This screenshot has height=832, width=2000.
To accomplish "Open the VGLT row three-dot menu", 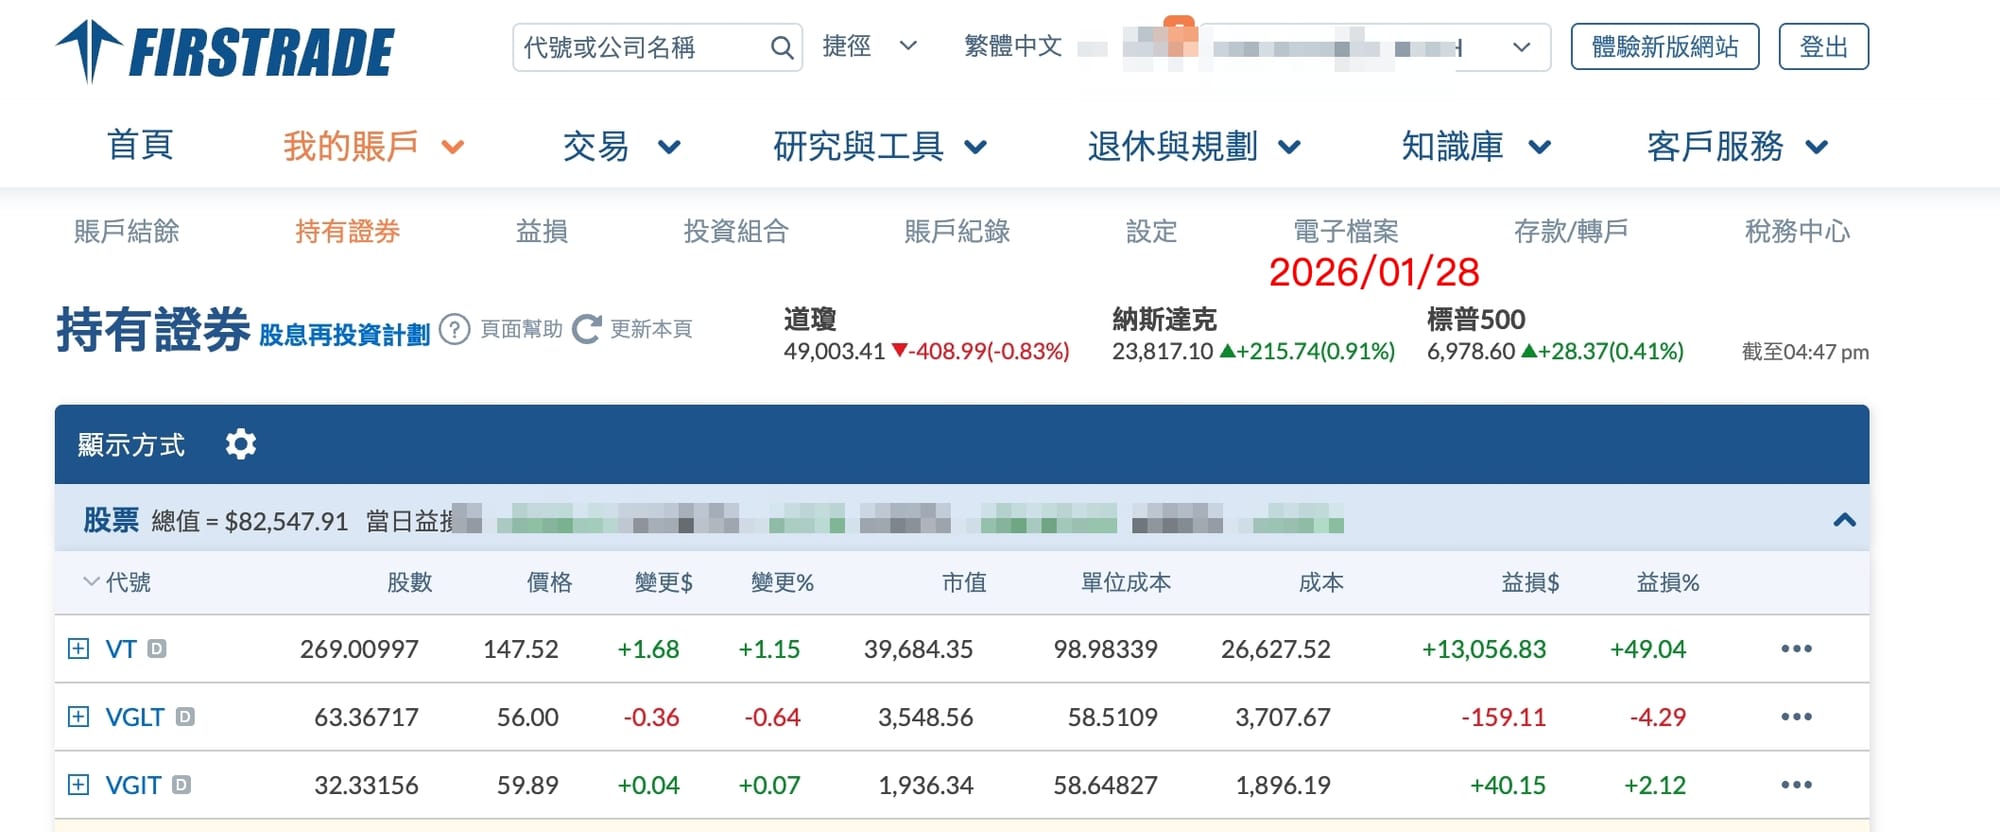I will (1796, 717).
